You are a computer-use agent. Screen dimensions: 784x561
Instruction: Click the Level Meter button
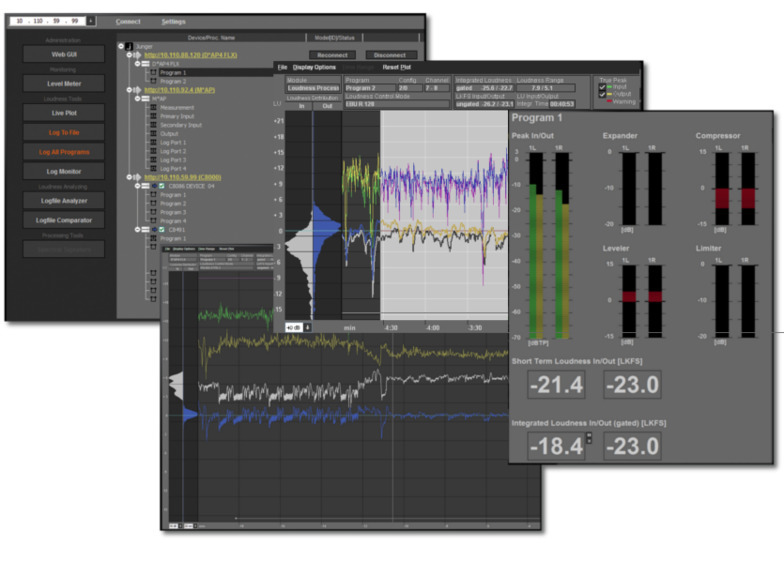(64, 84)
